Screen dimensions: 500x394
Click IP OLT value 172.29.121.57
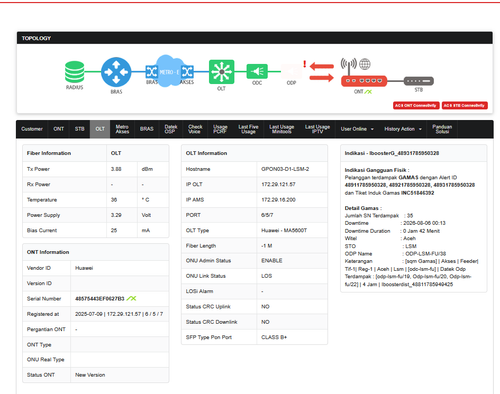[x=278, y=184]
